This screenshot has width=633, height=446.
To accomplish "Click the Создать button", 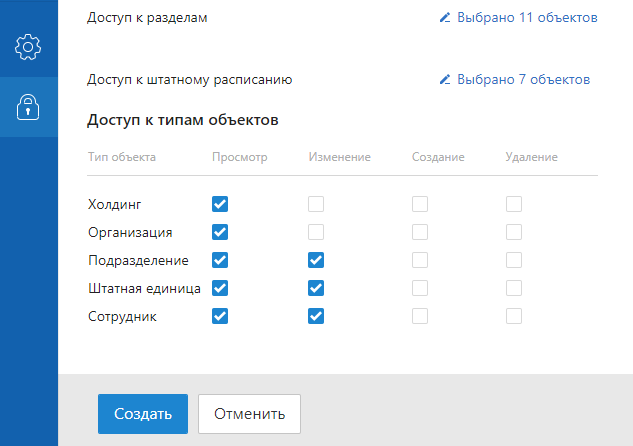I will click(143, 414).
